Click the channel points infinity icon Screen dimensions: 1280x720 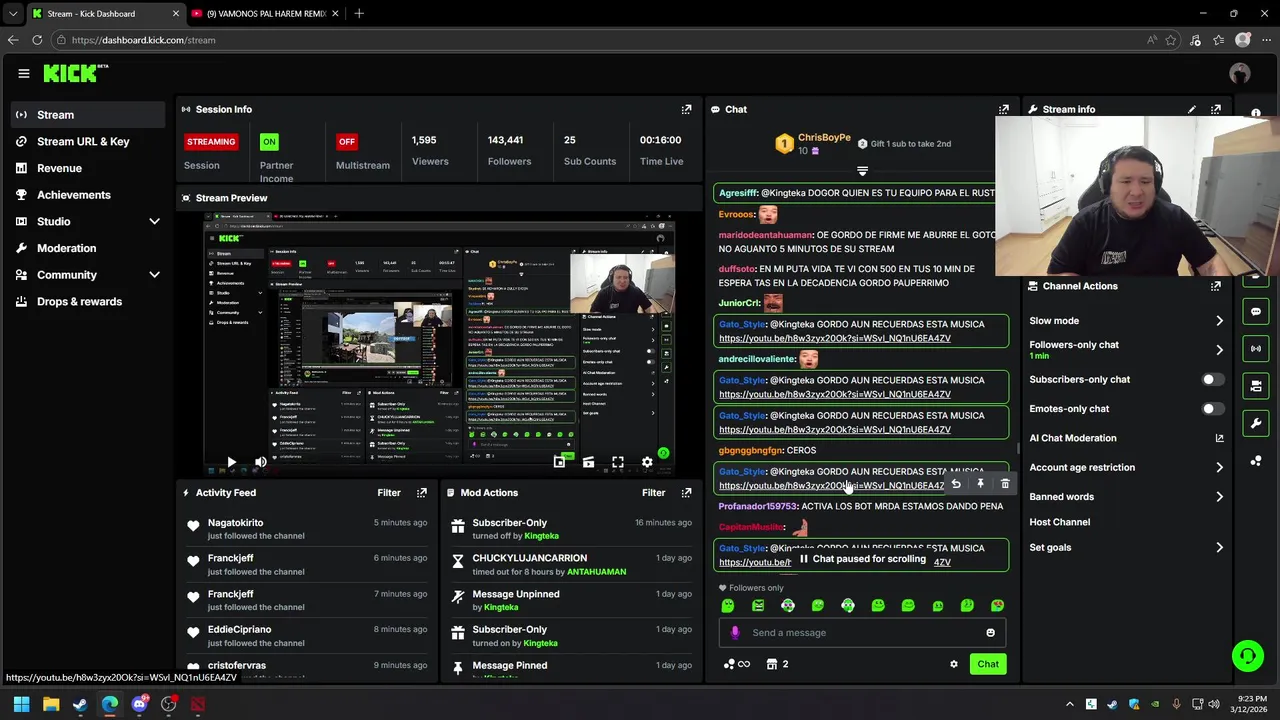click(736, 664)
